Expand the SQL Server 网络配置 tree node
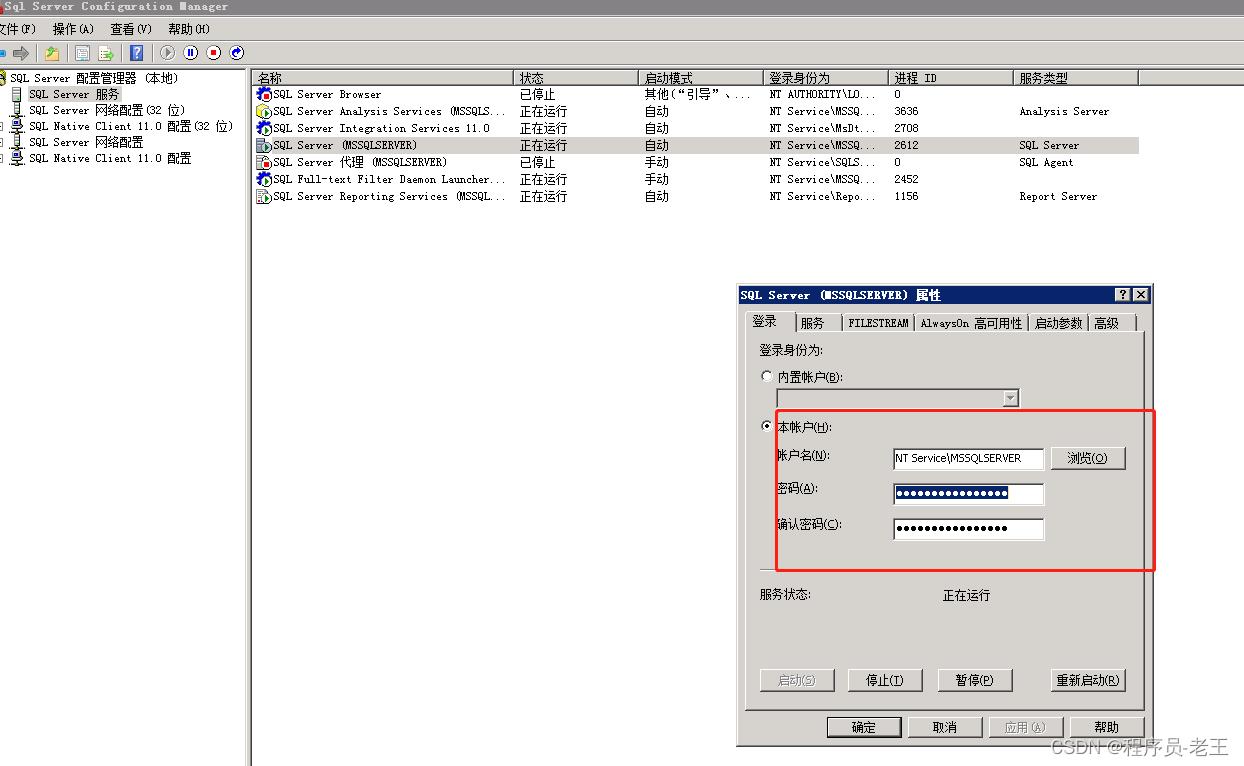This screenshot has width=1244, height=766. coord(2,143)
